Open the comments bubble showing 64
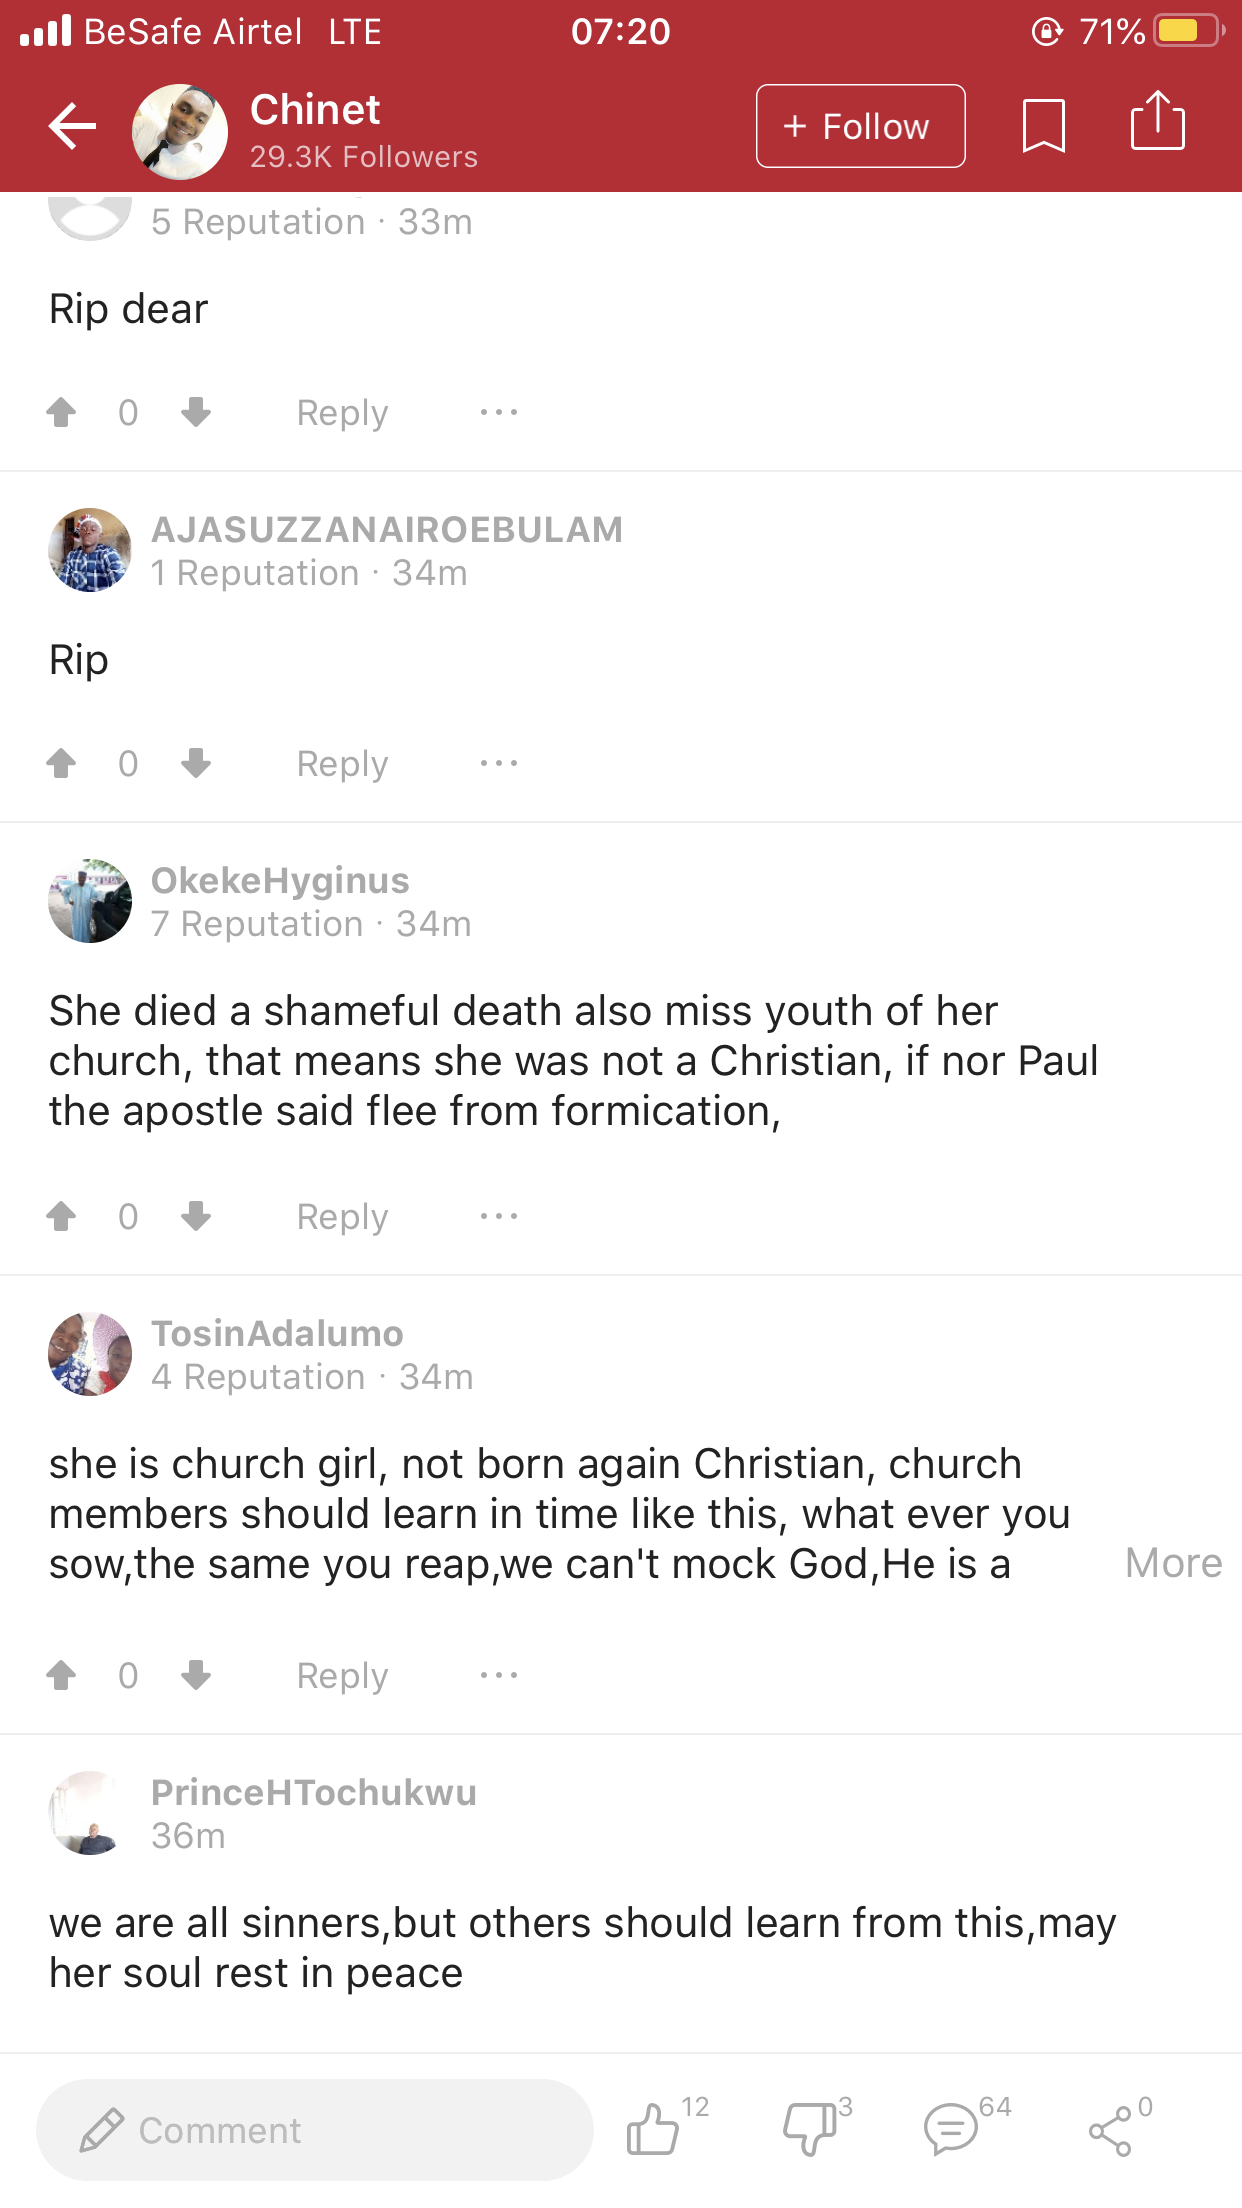 click(x=951, y=2129)
